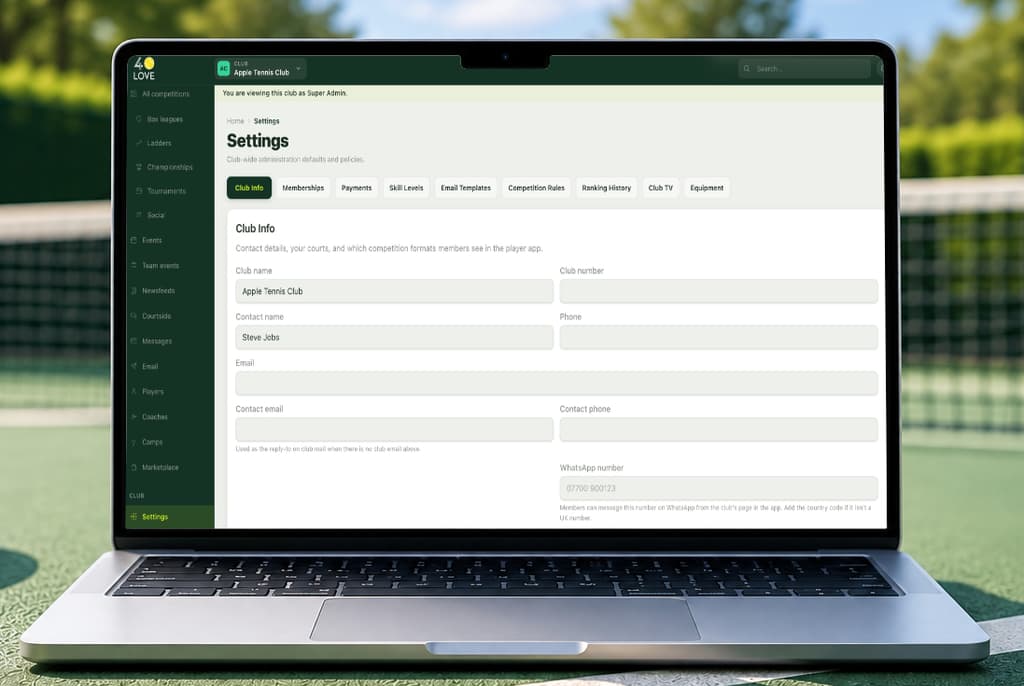This screenshot has width=1024, height=686.
Task: Open the Championships trophy item
Action: (x=165, y=167)
